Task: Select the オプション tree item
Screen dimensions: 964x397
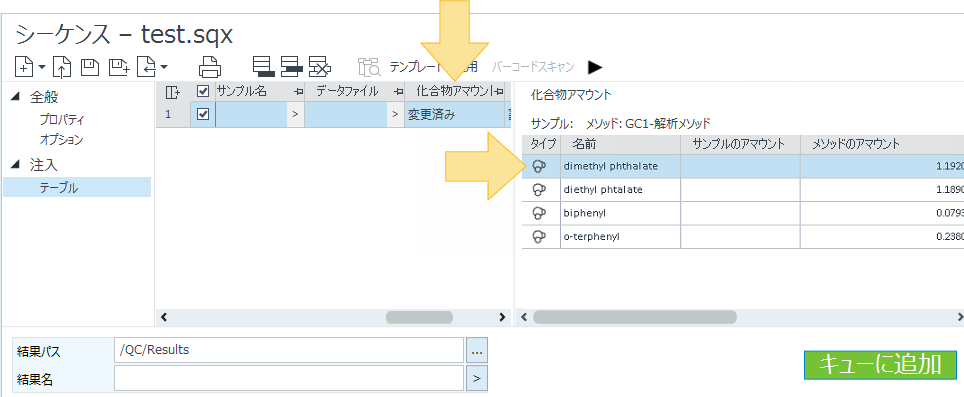Action: 61,140
